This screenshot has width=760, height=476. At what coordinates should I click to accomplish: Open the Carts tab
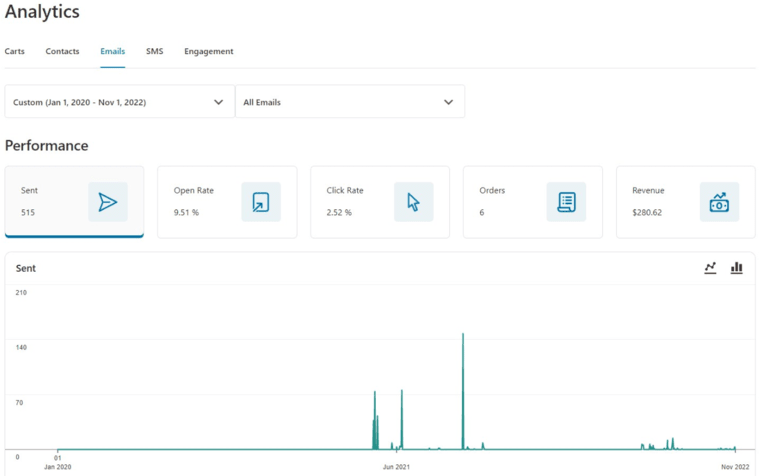[x=15, y=51]
